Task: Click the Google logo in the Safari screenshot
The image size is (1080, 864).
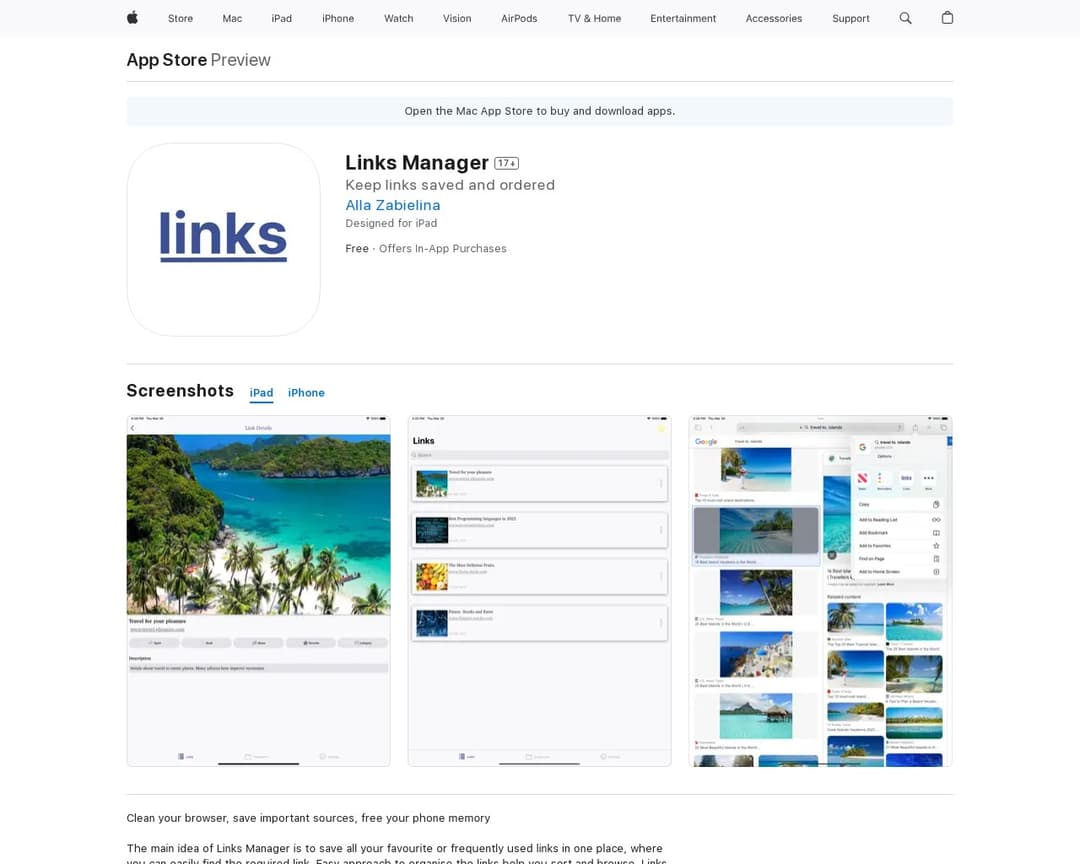Action: (704, 442)
